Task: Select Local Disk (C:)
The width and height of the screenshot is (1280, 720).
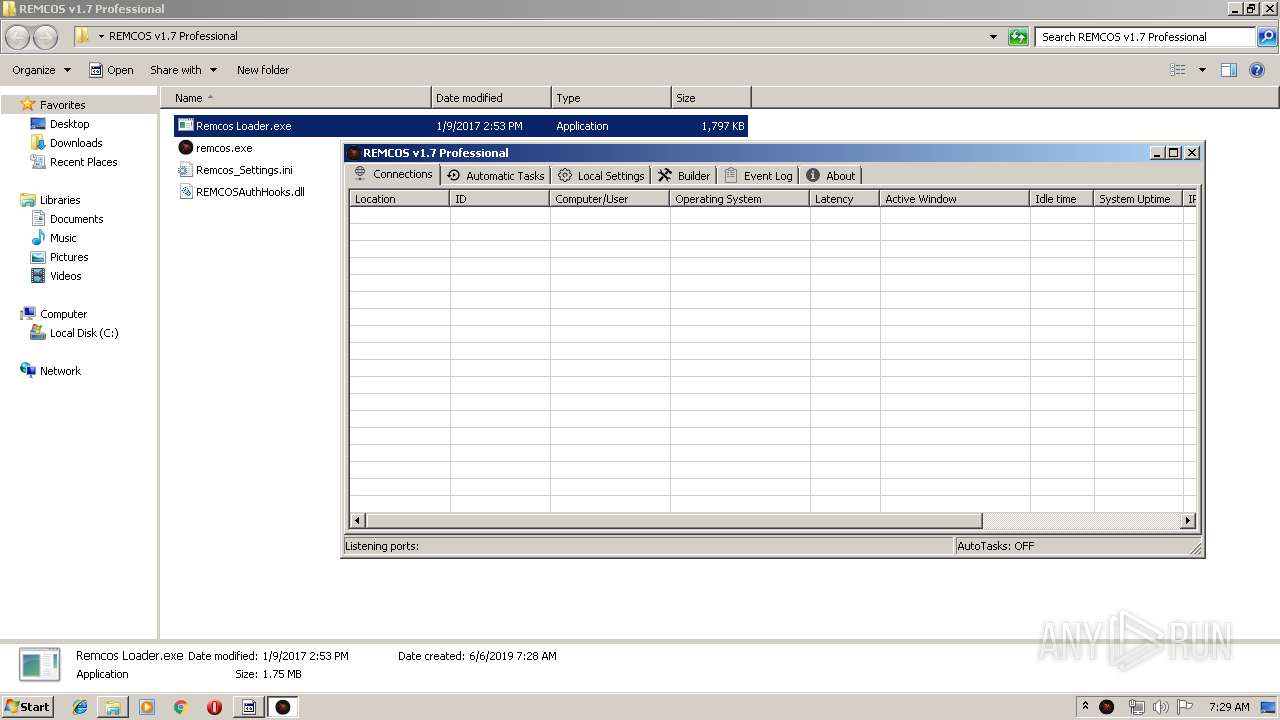Action: [x=84, y=333]
